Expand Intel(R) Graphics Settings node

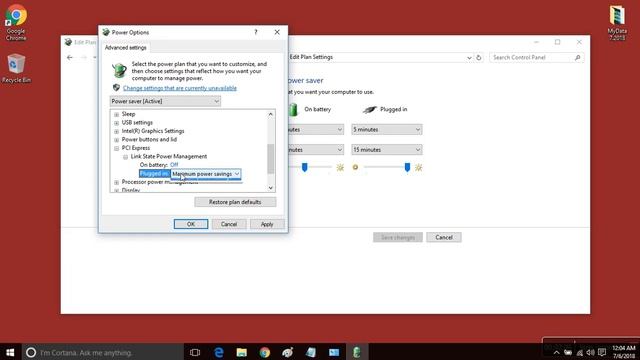[116, 131]
